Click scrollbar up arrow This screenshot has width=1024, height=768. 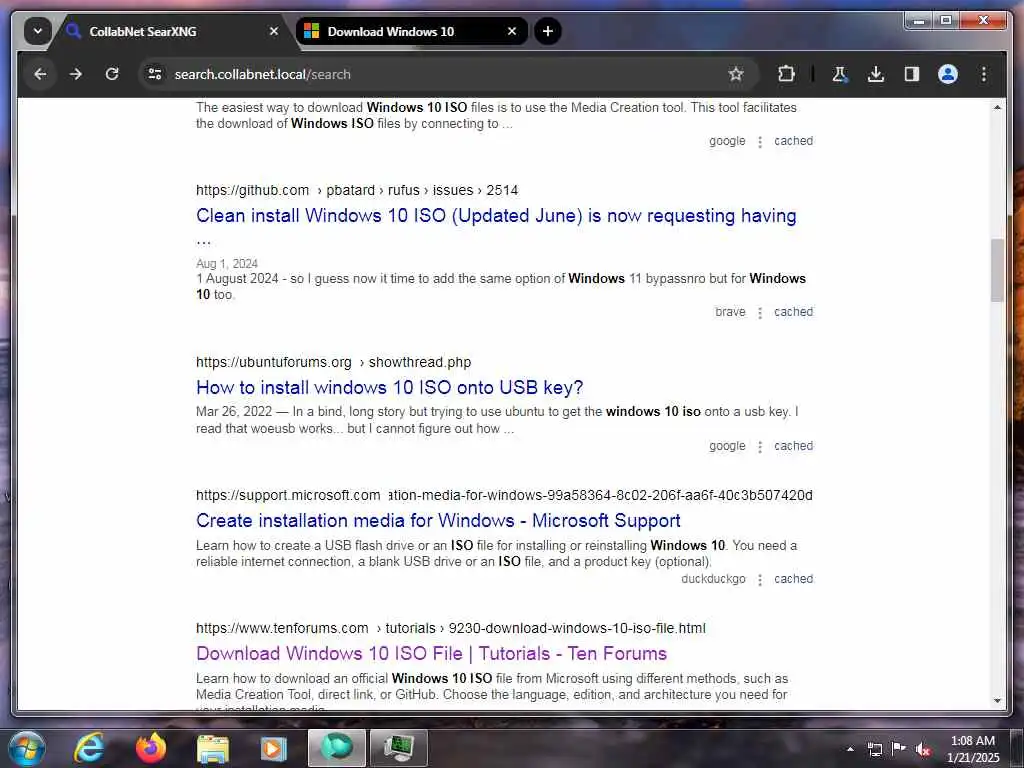(997, 107)
